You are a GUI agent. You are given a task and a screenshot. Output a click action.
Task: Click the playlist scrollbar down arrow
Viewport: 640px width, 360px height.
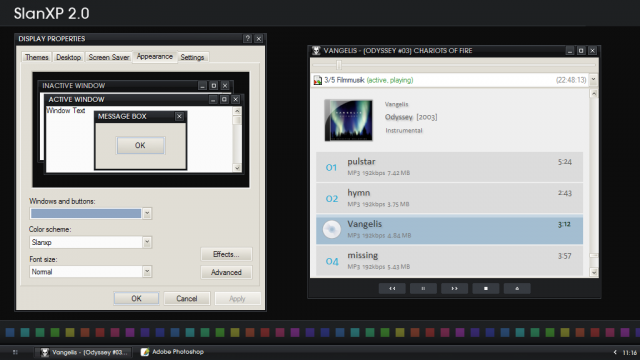pyautogui.click(x=593, y=272)
